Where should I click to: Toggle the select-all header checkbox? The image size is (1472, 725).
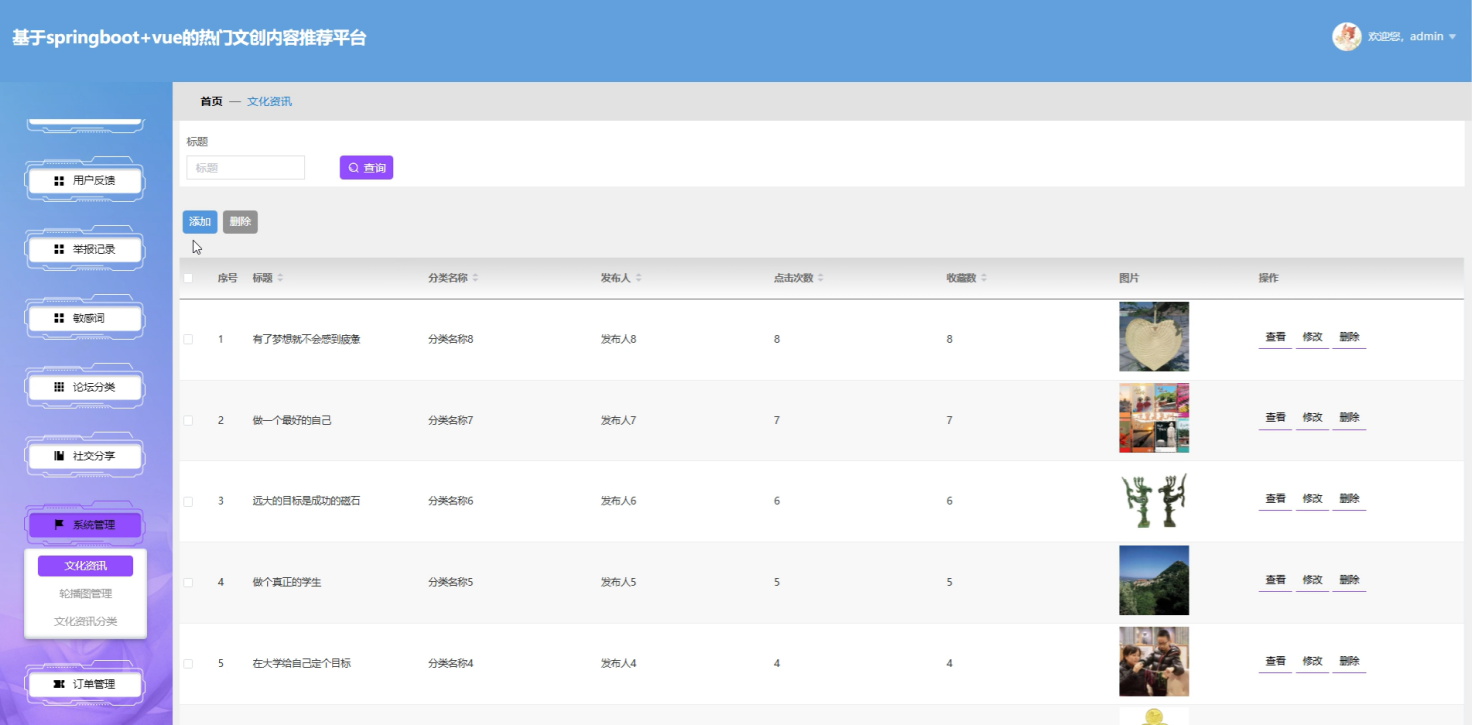(188, 278)
